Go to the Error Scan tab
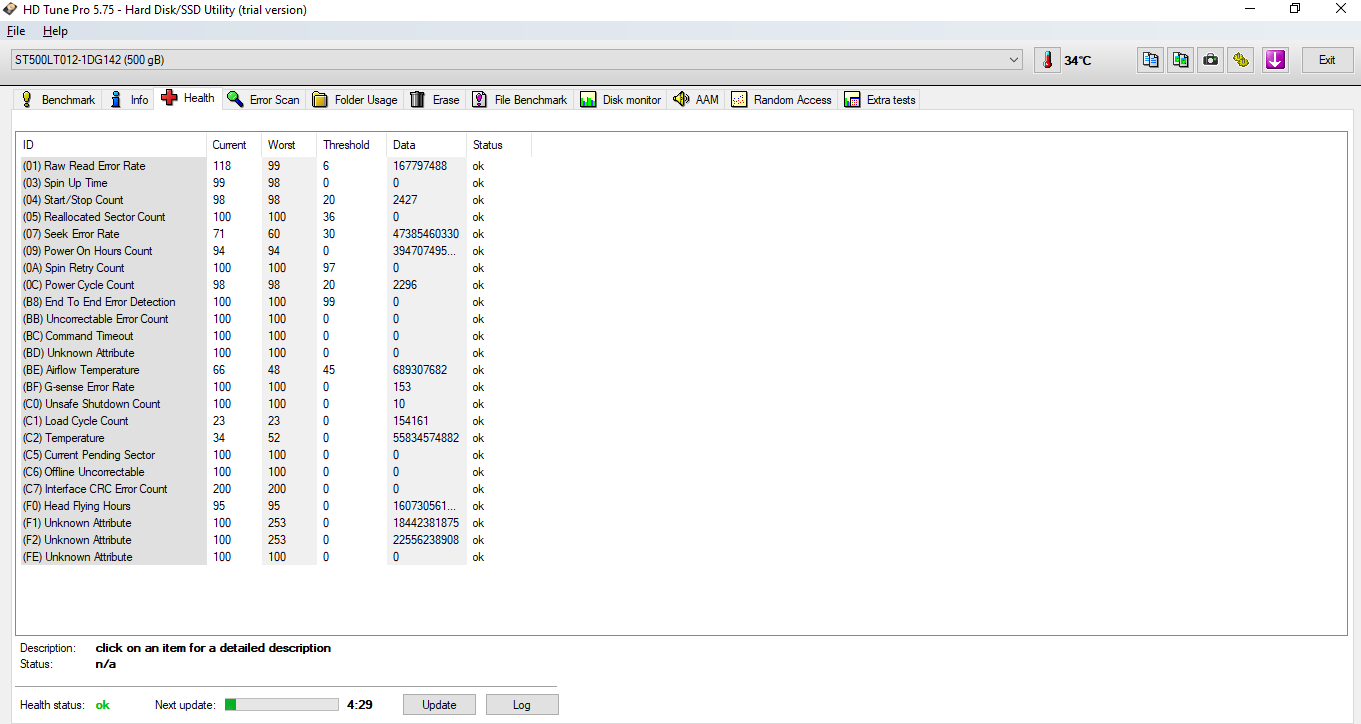This screenshot has width=1361, height=724. pos(264,99)
